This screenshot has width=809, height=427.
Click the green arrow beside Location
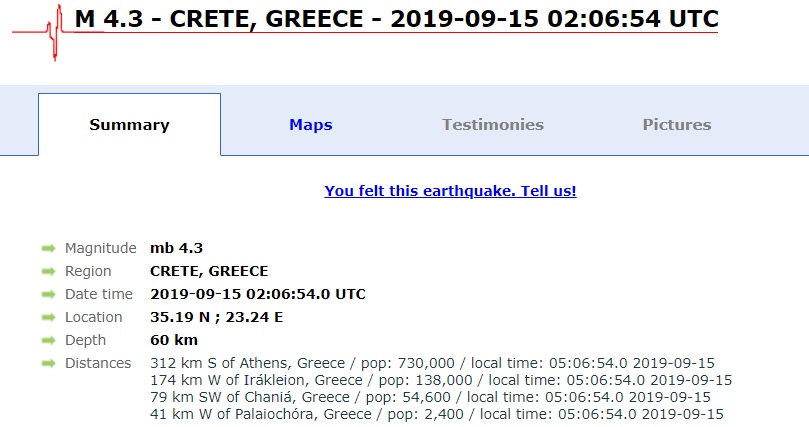click(x=48, y=318)
